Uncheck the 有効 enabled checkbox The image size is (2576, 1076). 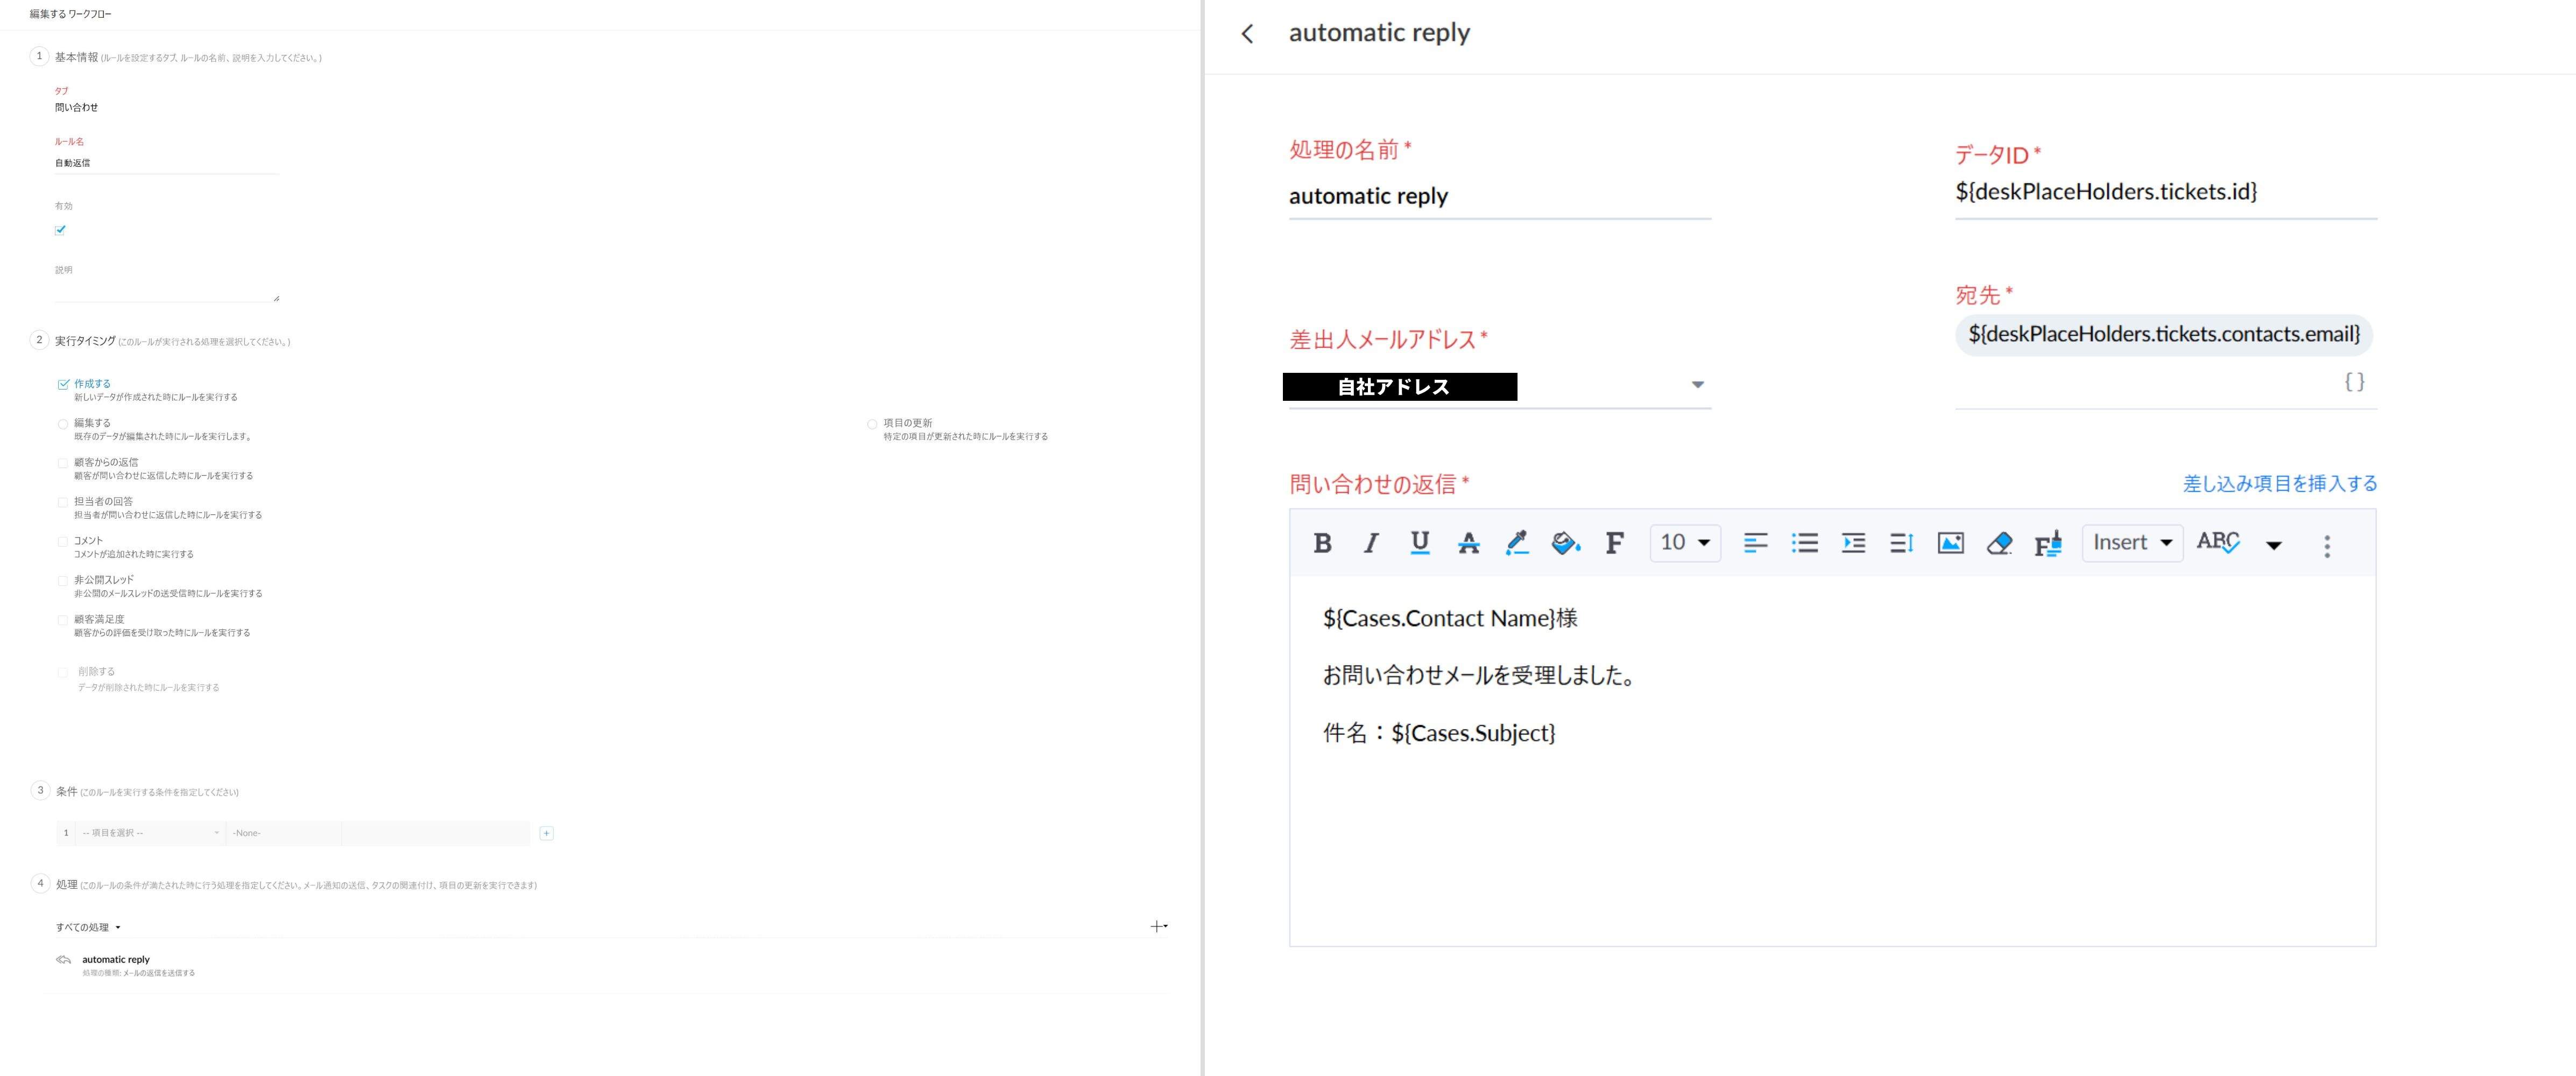point(61,230)
